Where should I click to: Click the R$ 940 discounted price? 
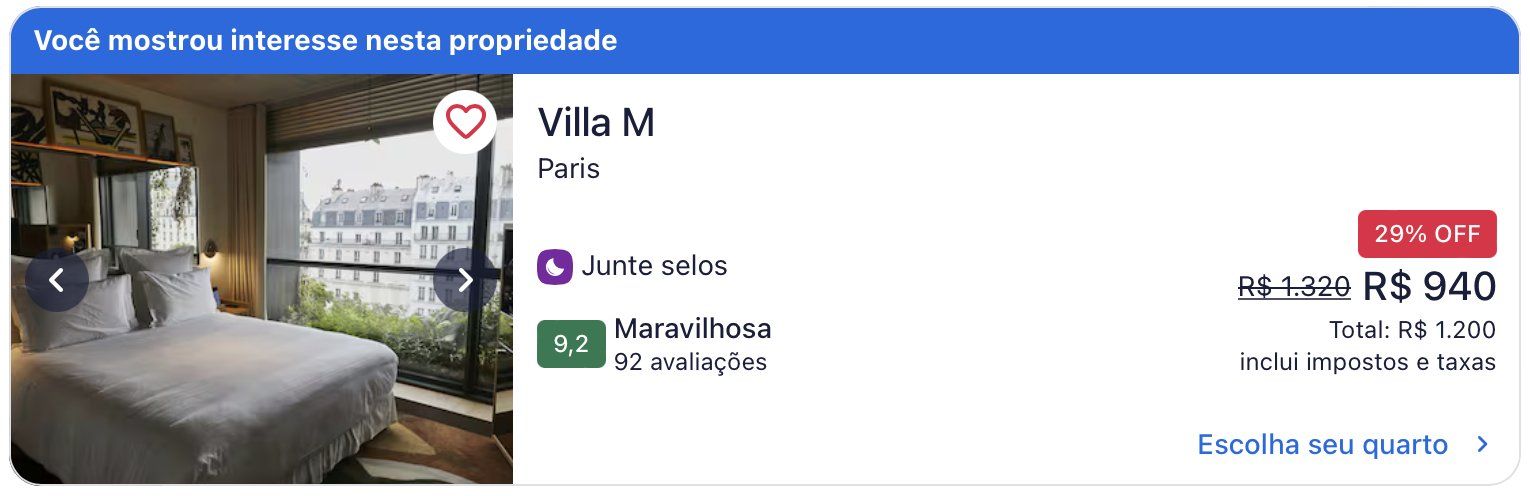coord(1429,286)
